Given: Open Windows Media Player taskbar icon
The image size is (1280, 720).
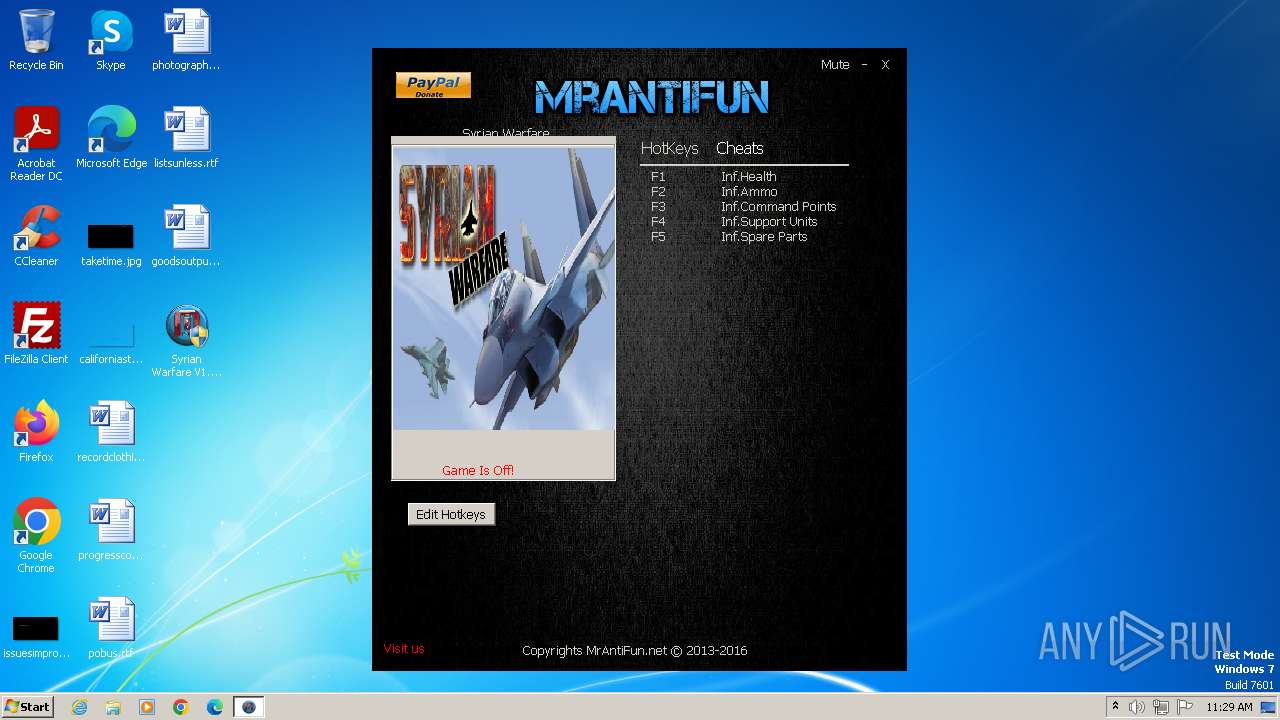Looking at the screenshot, I should pos(147,707).
